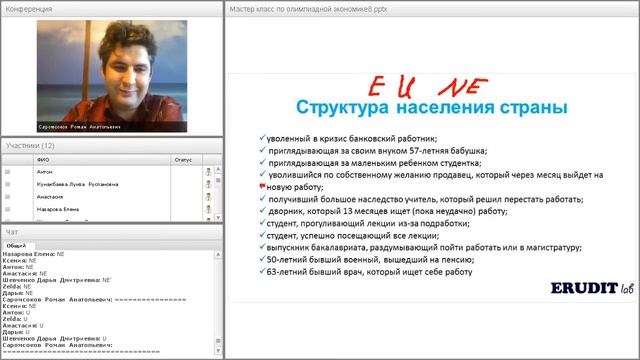Click the bullet 'приглядывающая за маленьким ребенком студентка'

(x=375, y=163)
